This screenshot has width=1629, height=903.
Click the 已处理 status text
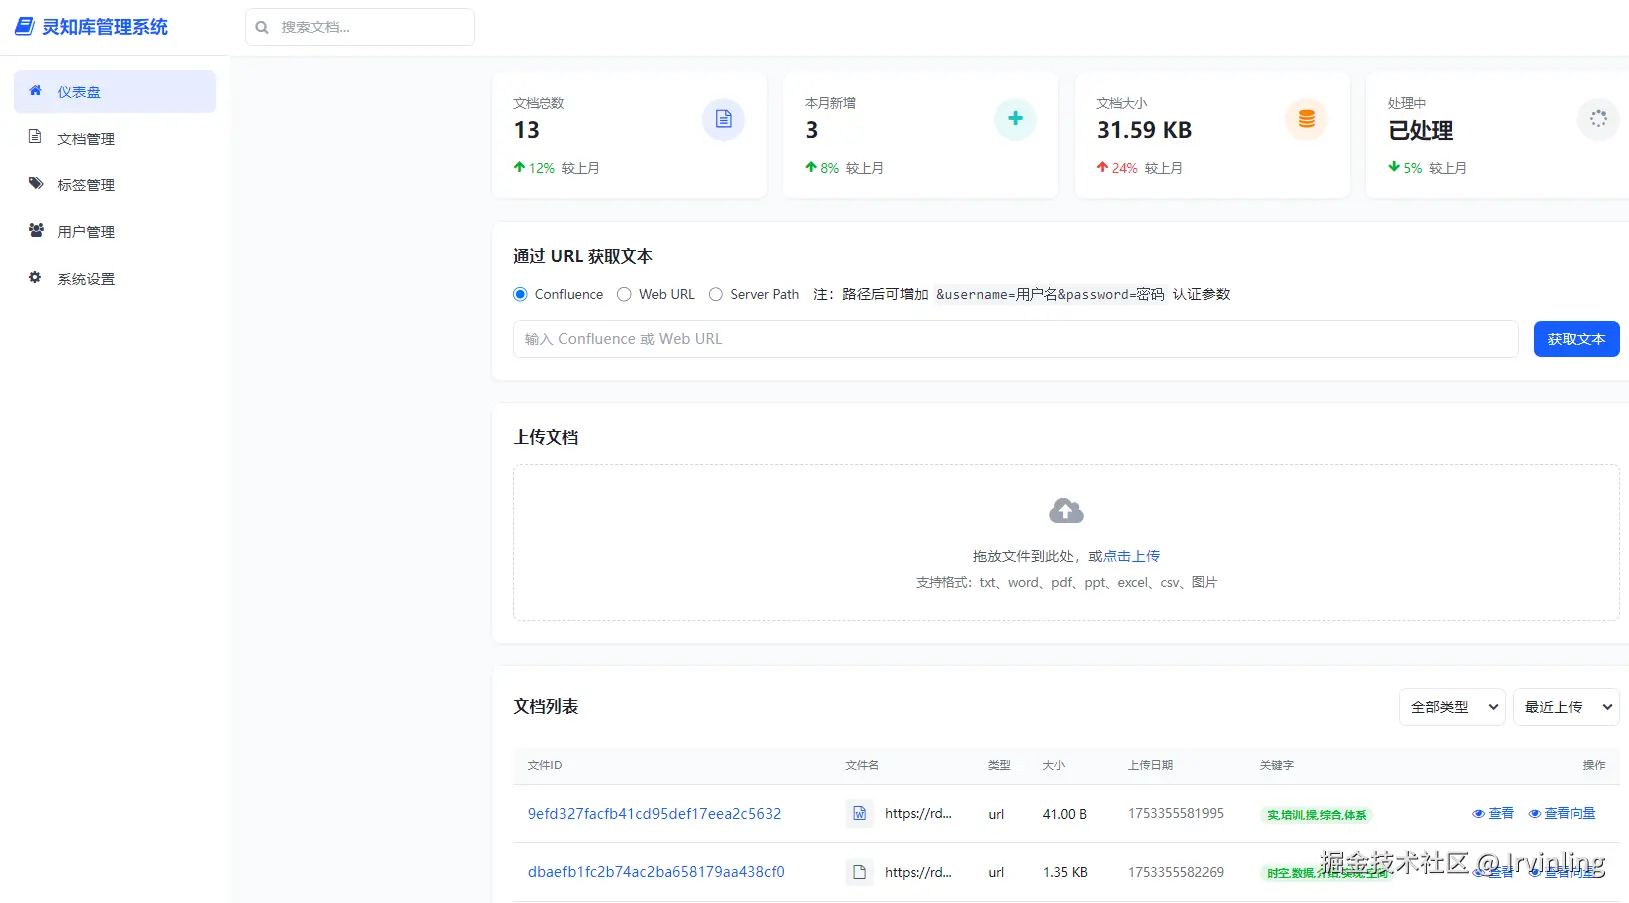(1420, 131)
